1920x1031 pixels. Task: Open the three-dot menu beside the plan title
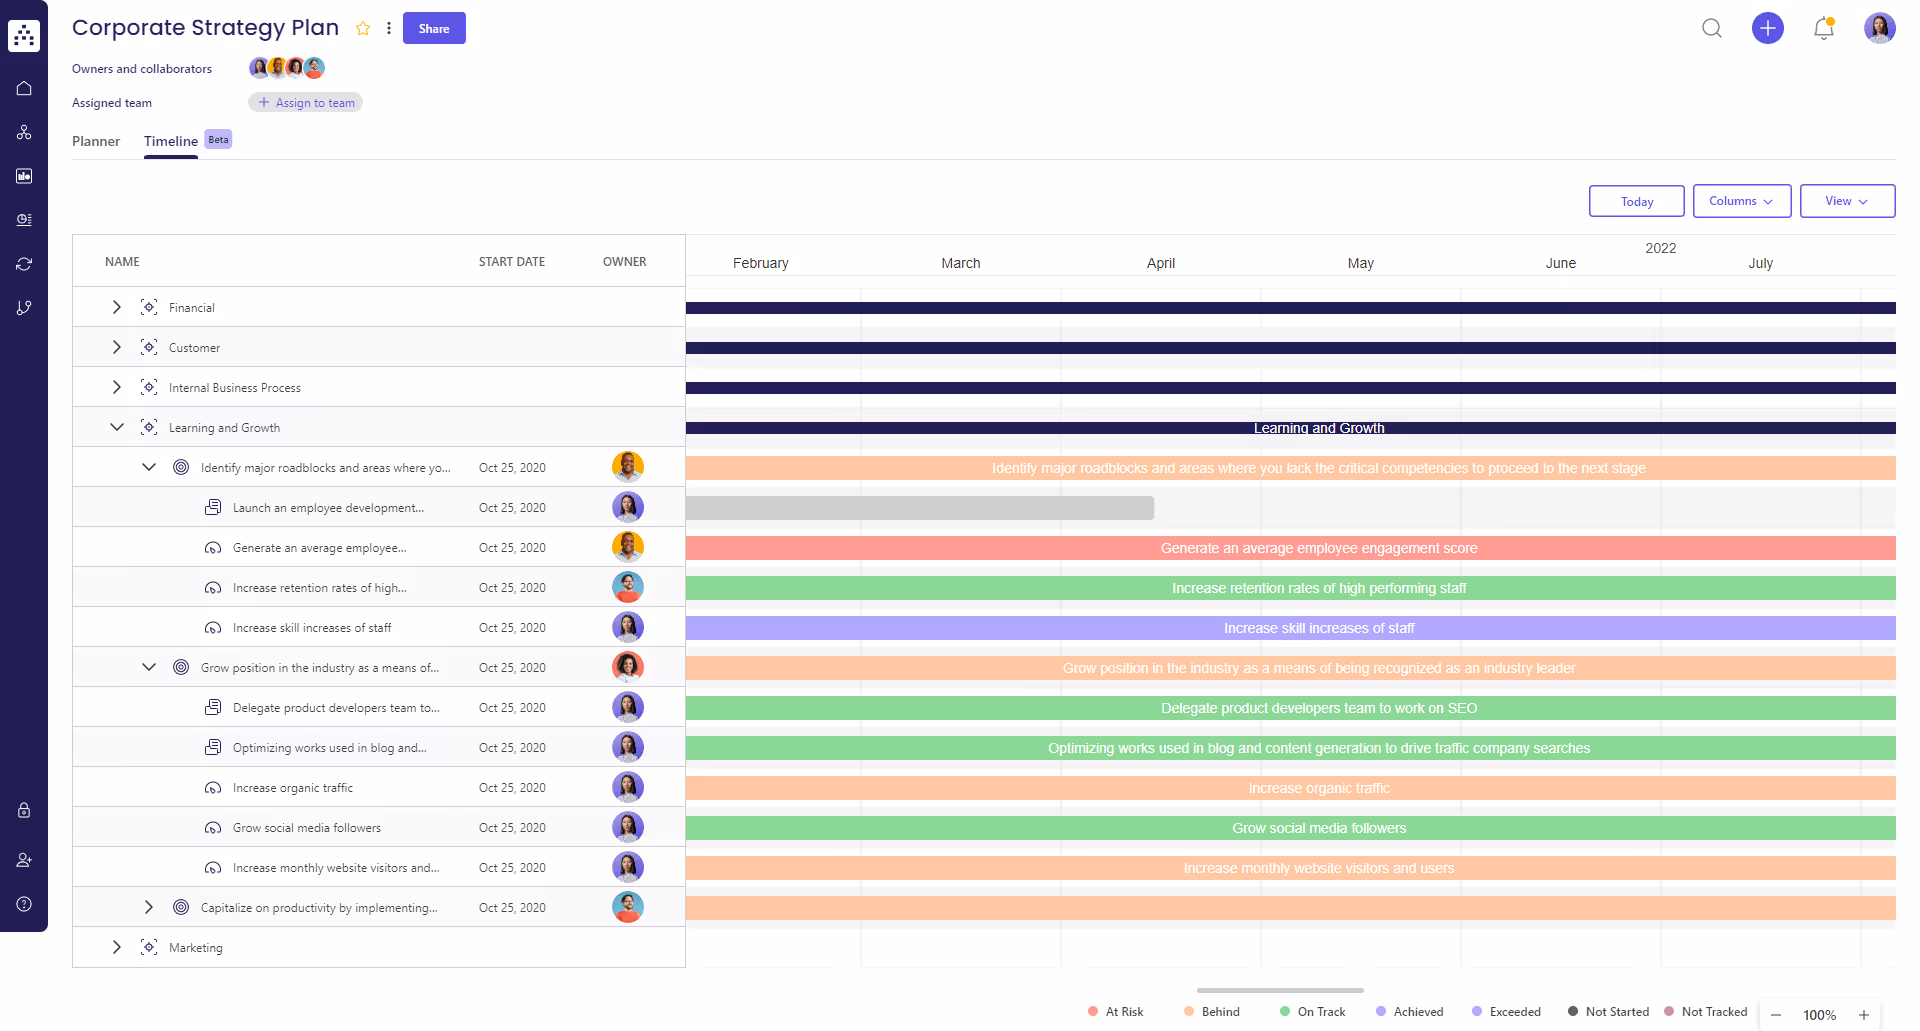point(389,28)
